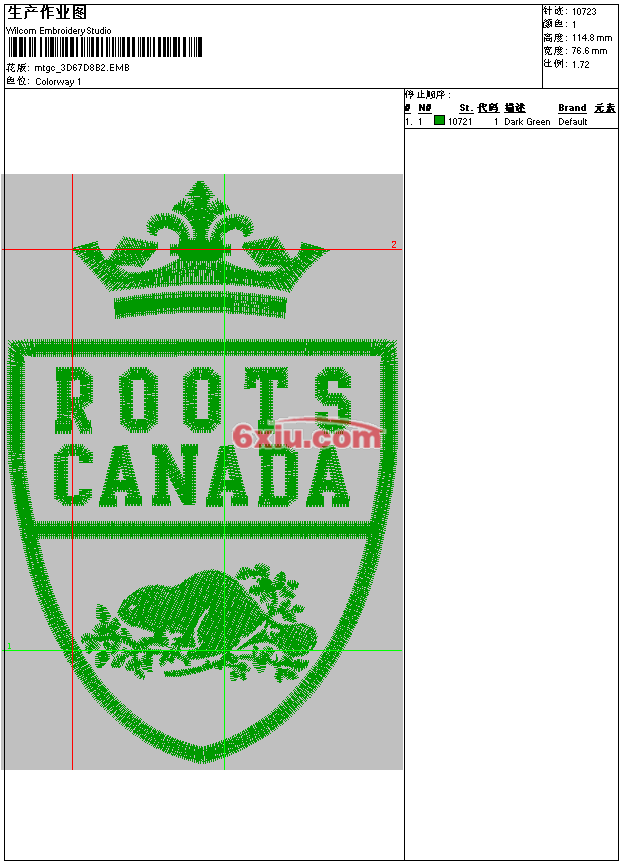
Task: Click the Default brand cell
Action: (x=573, y=122)
